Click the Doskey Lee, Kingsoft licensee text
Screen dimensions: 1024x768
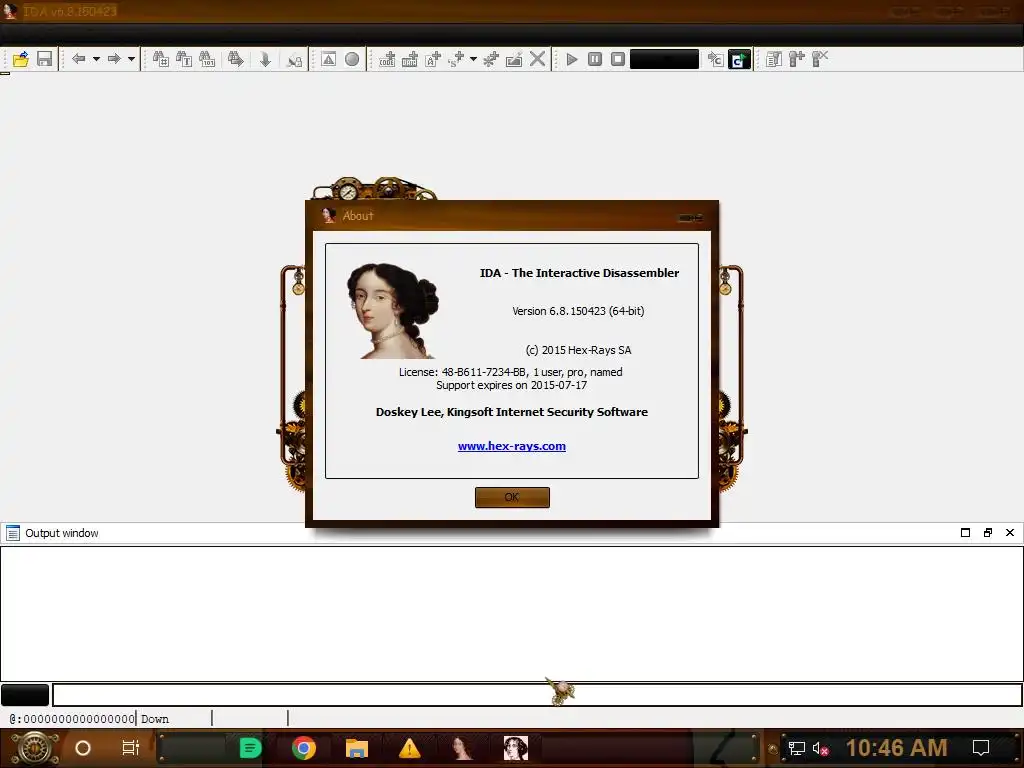(x=512, y=412)
